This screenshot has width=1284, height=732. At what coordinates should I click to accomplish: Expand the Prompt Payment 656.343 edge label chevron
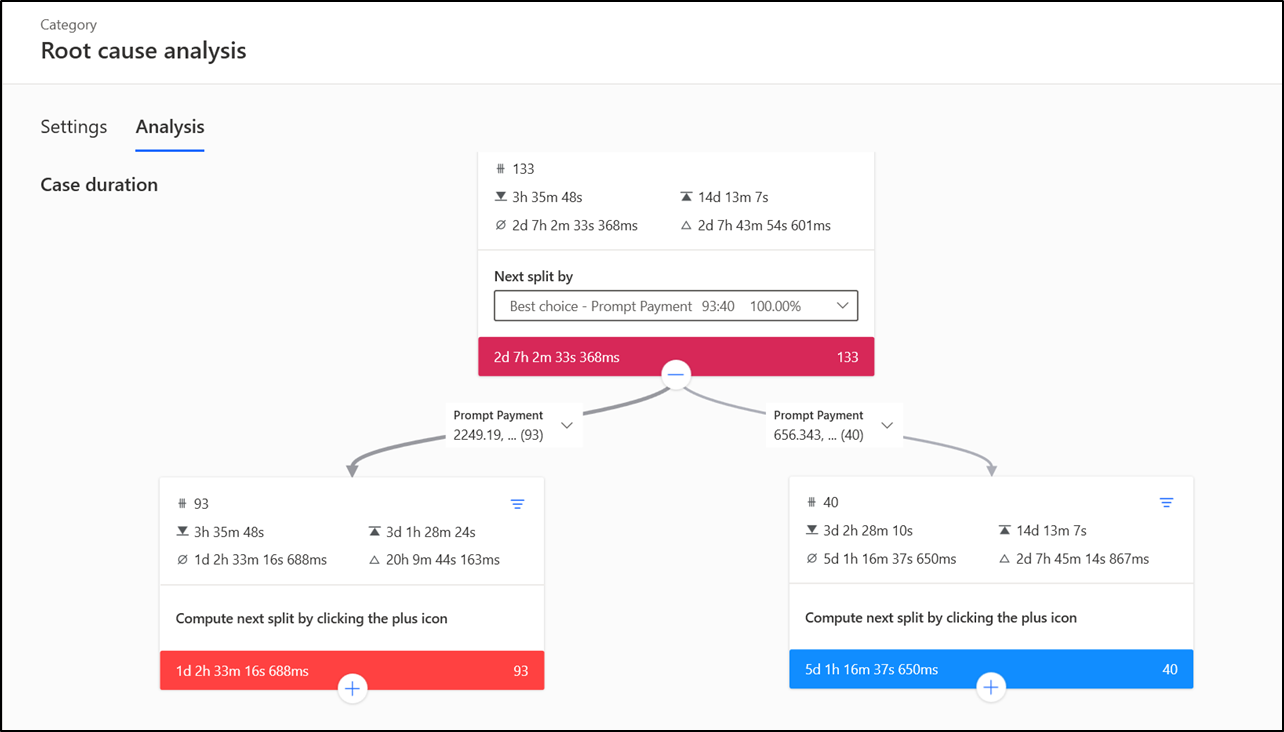pyautogui.click(x=886, y=424)
